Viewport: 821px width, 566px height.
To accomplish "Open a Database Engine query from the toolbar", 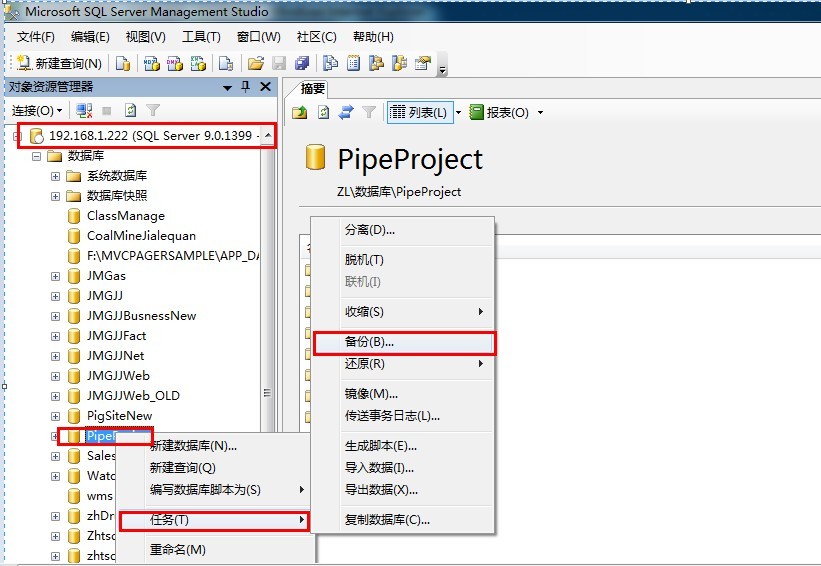I will tap(123, 63).
